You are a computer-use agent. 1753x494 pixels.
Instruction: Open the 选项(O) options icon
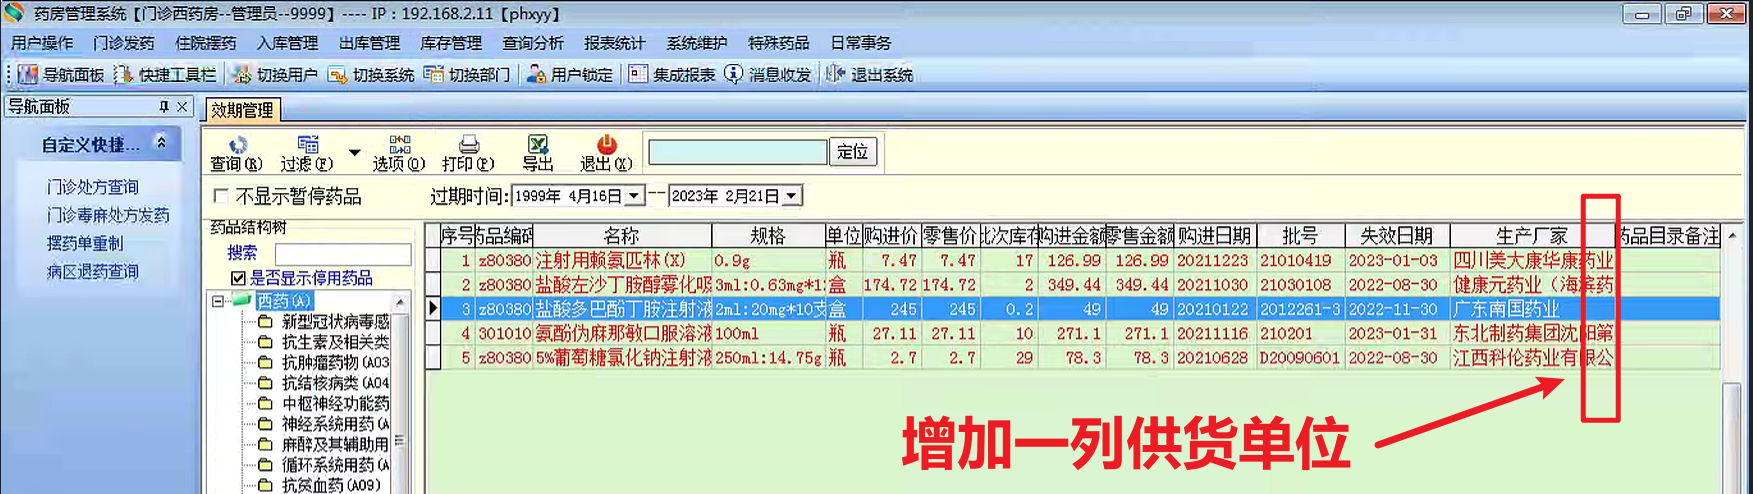pyautogui.click(x=400, y=145)
